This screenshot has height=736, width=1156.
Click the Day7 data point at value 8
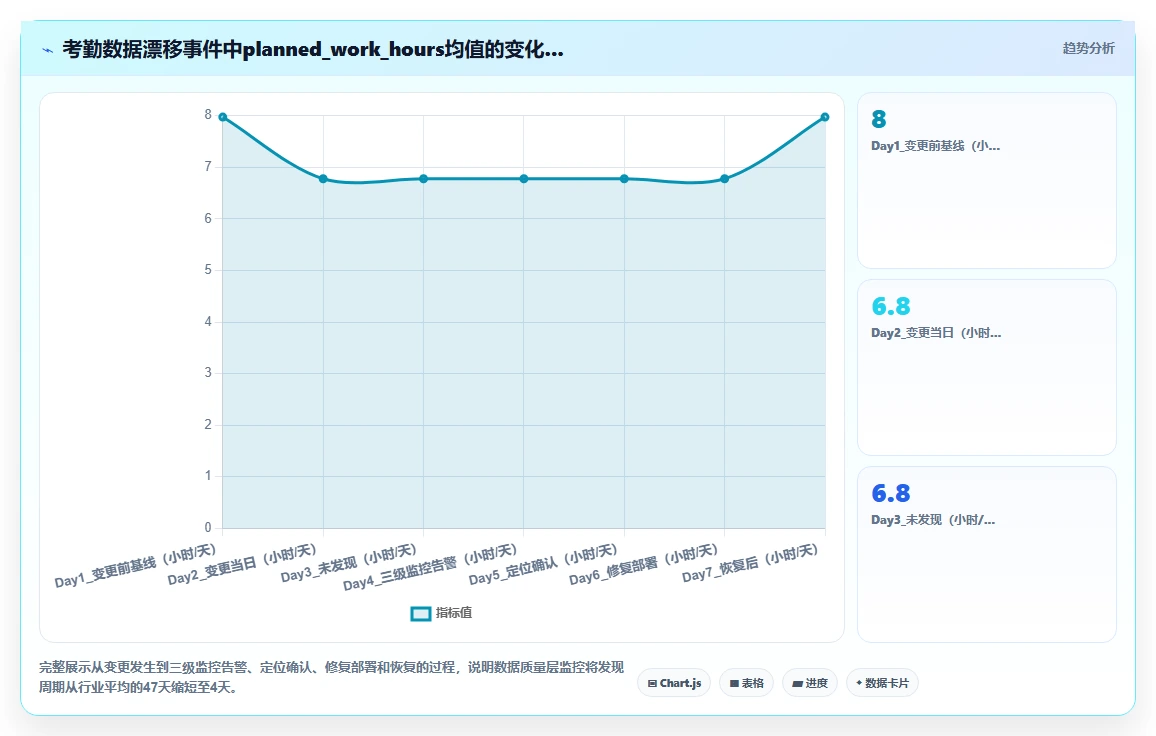825,117
